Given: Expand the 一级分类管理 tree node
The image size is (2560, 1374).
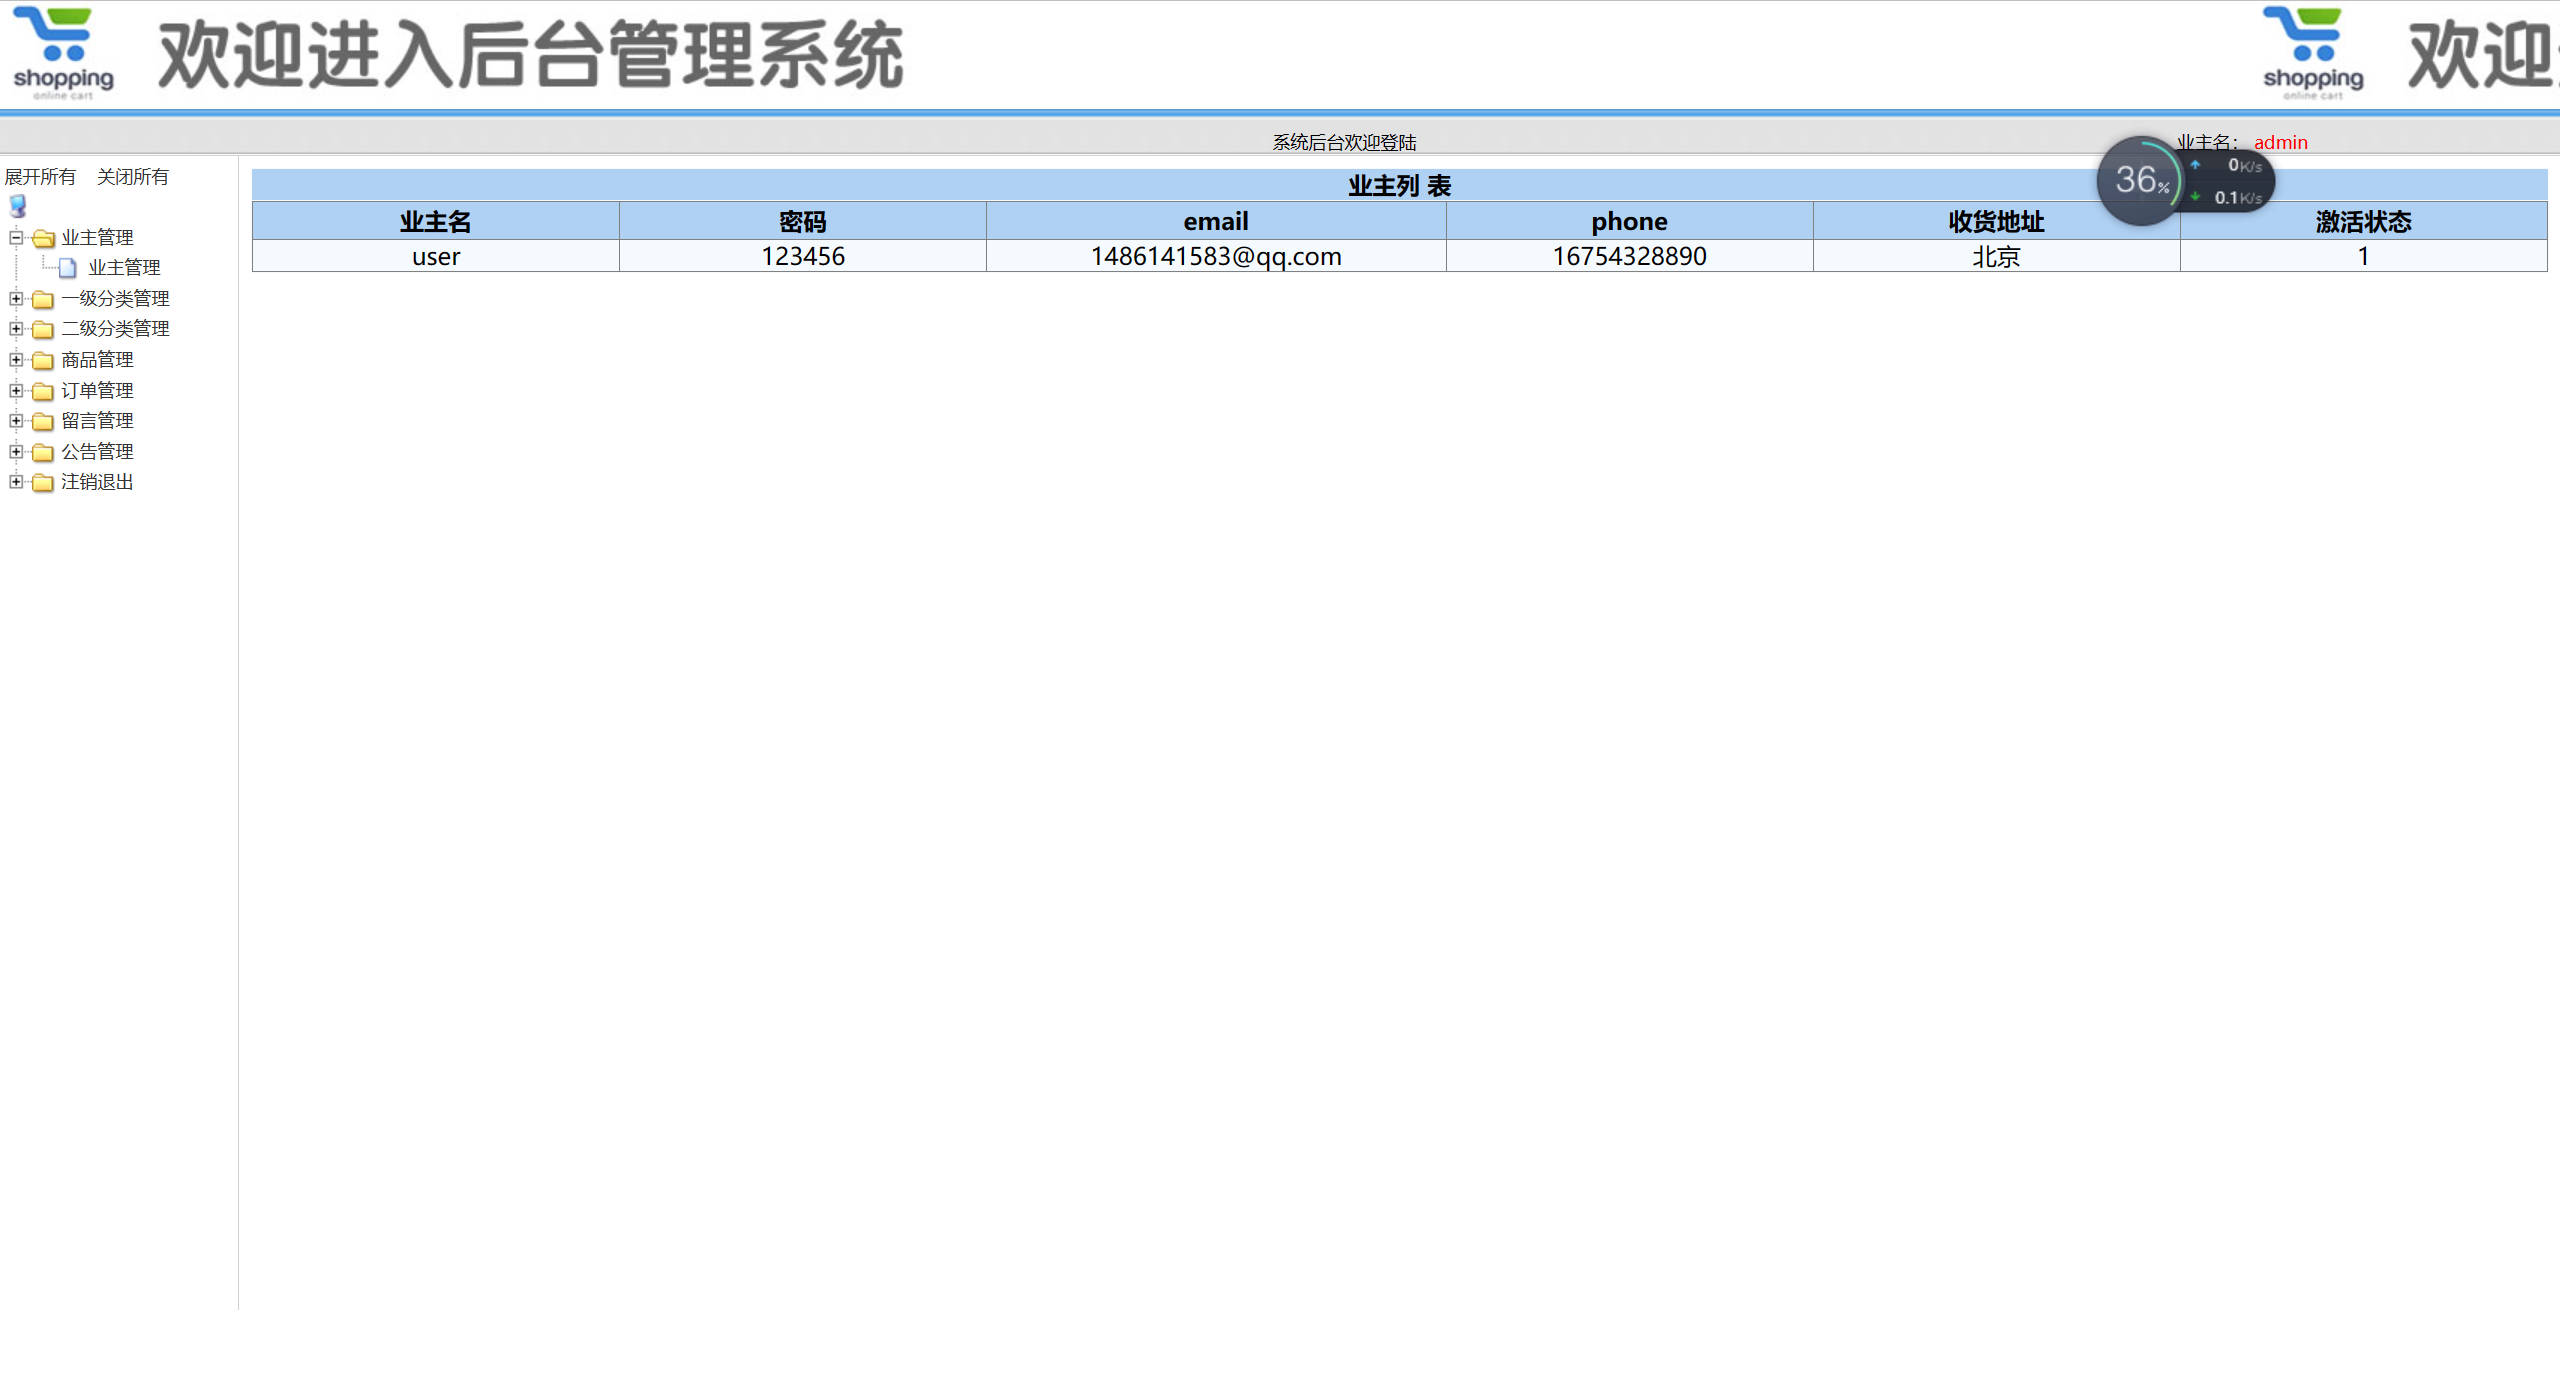Looking at the screenshot, I should [16, 298].
